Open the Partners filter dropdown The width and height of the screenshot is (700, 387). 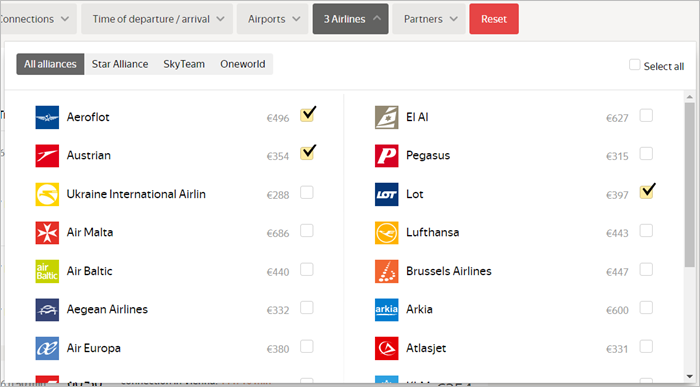pyautogui.click(x=429, y=19)
